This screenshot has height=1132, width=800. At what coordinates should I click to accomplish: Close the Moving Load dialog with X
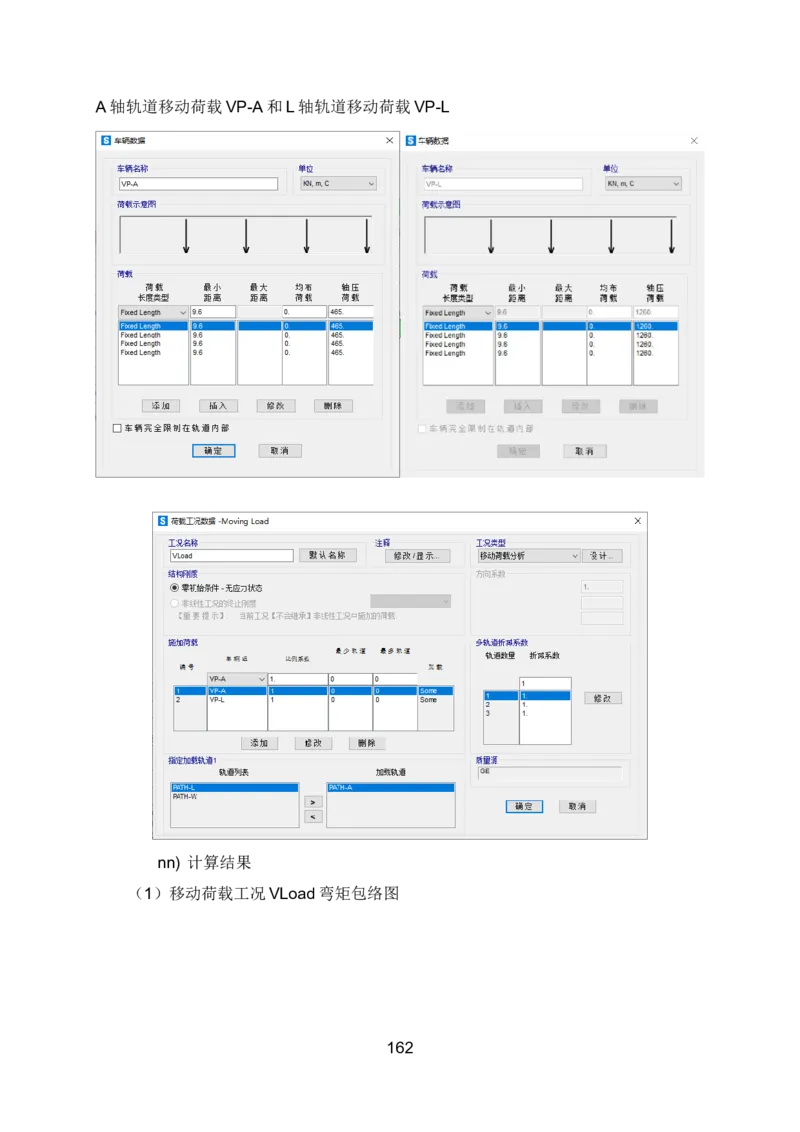[637, 521]
